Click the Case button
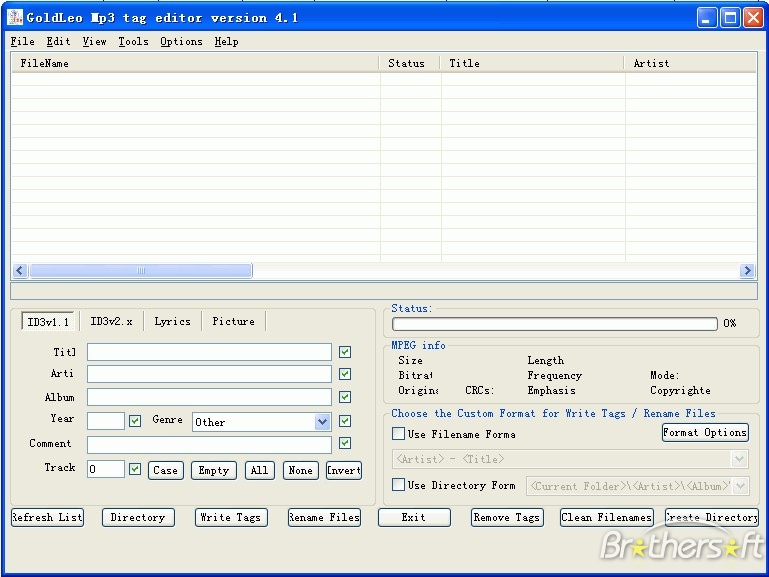Image resolution: width=769 pixels, height=577 pixels. [166, 470]
